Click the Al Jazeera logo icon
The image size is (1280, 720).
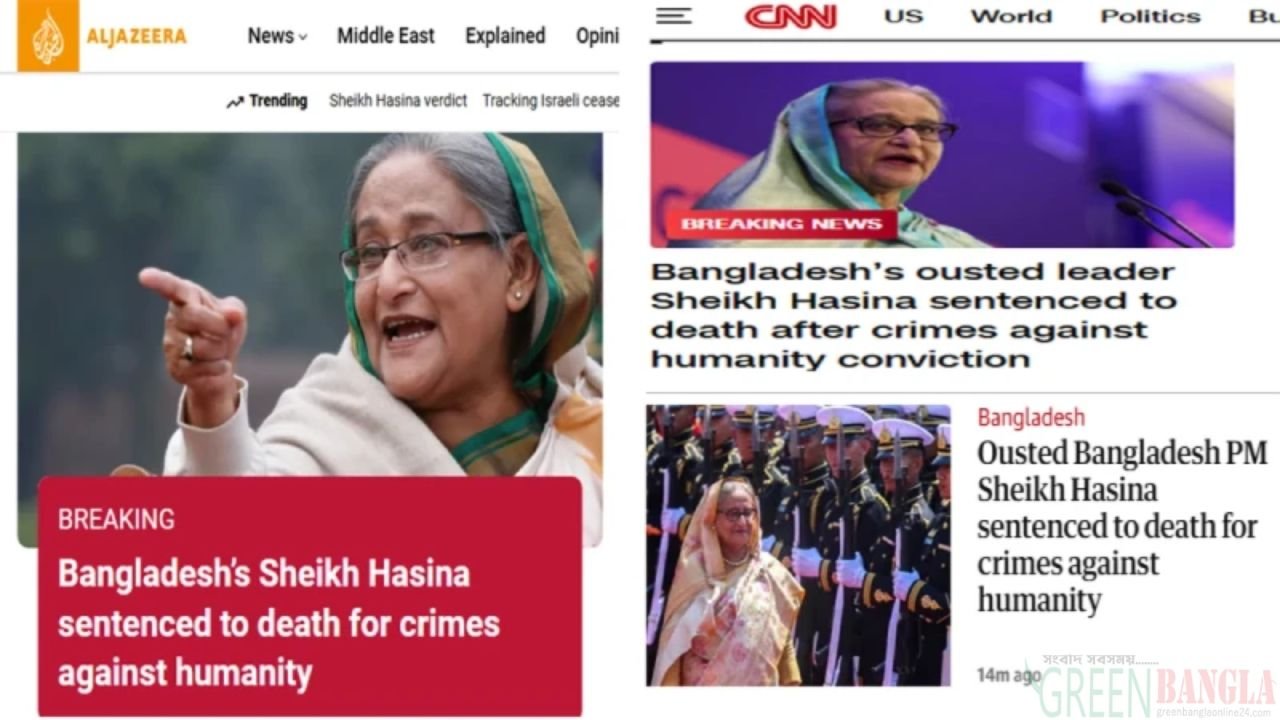point(48,36)
